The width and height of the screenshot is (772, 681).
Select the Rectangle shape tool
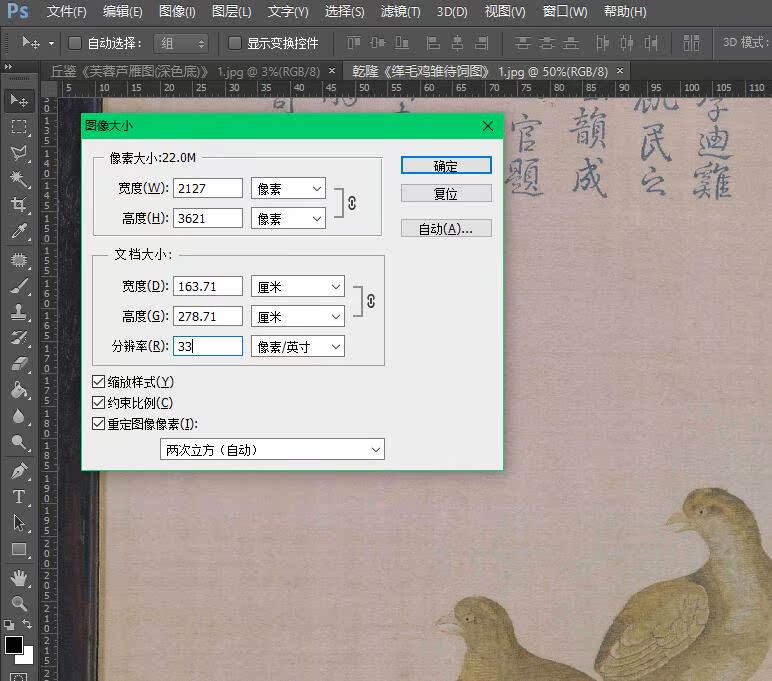[19, 550]
